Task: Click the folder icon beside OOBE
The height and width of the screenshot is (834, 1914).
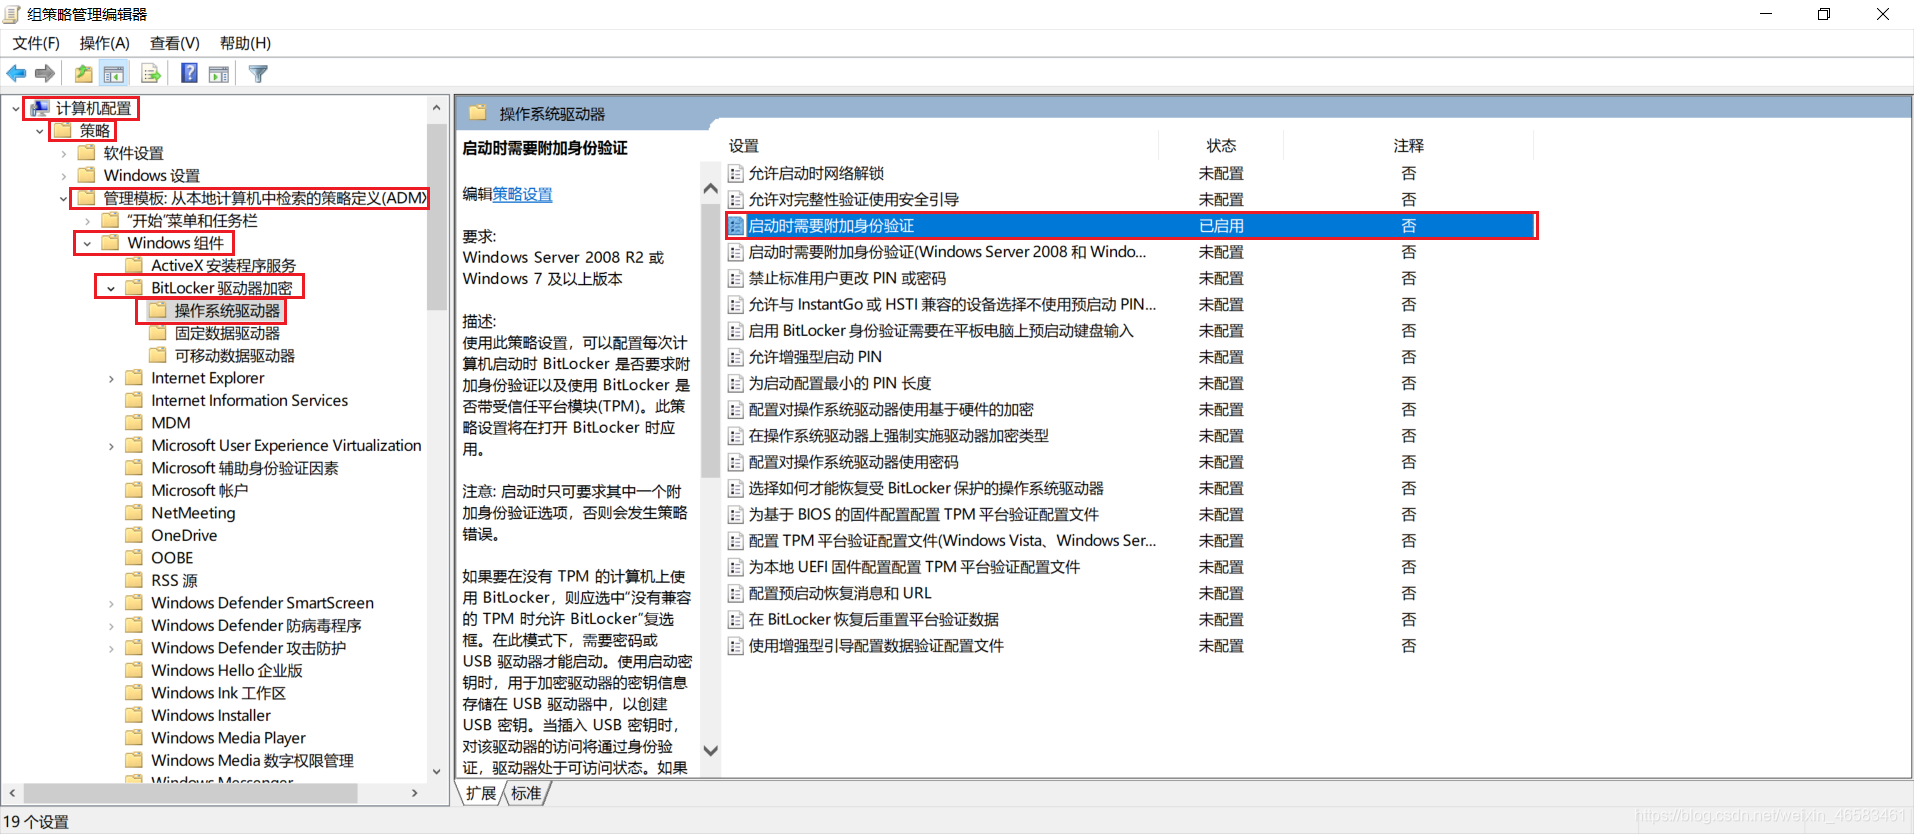Action: 134,558
